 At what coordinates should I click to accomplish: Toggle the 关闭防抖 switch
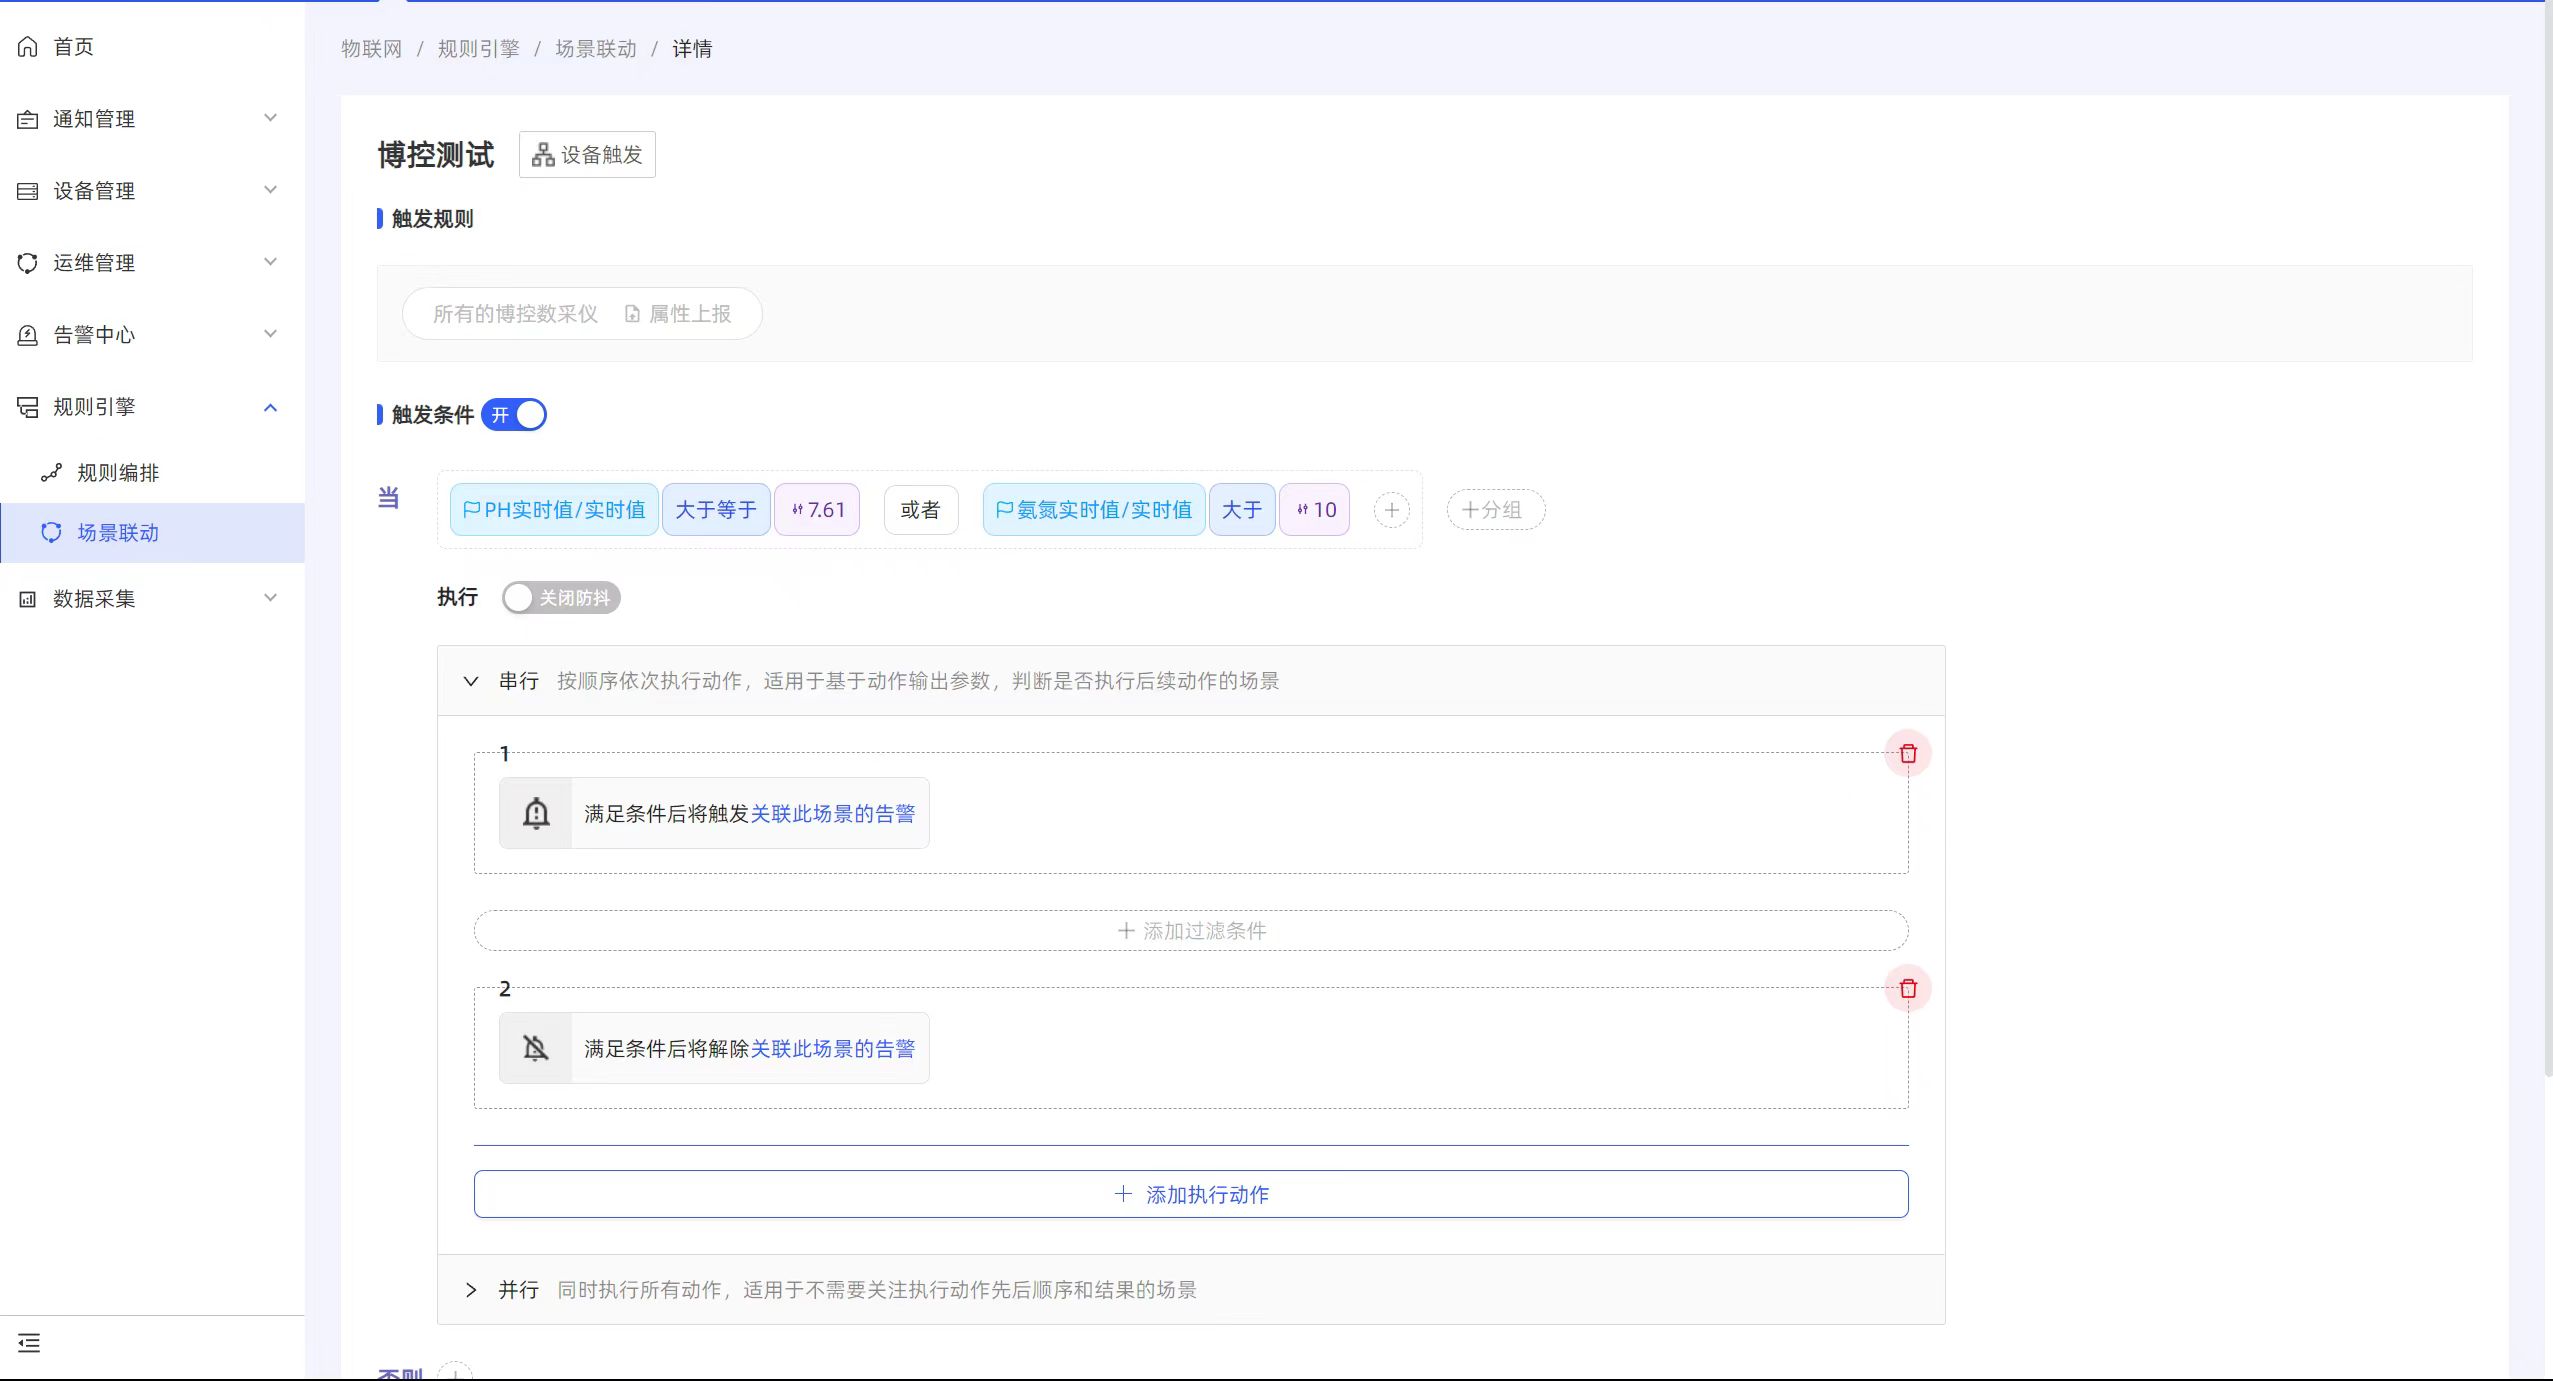tap(561, 598)
